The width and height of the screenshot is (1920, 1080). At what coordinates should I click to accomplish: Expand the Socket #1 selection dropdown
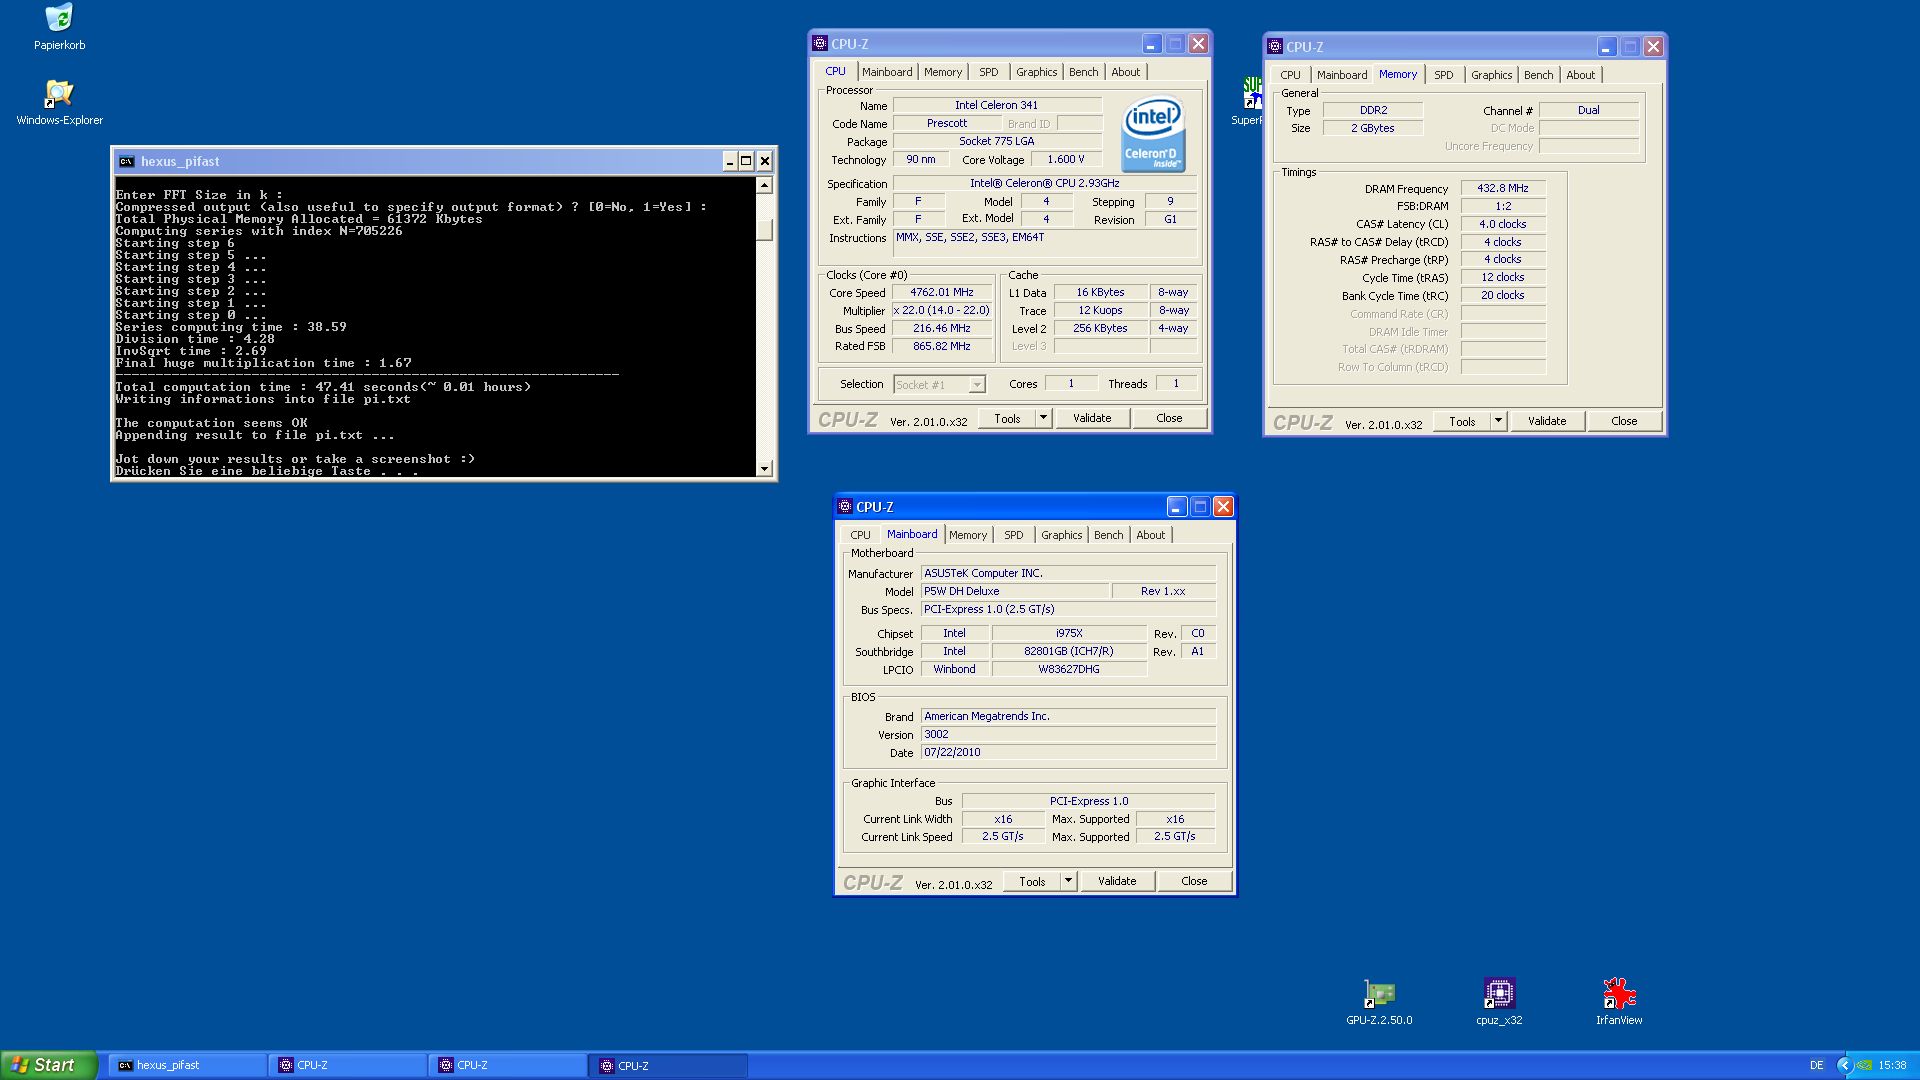point(977,385)
